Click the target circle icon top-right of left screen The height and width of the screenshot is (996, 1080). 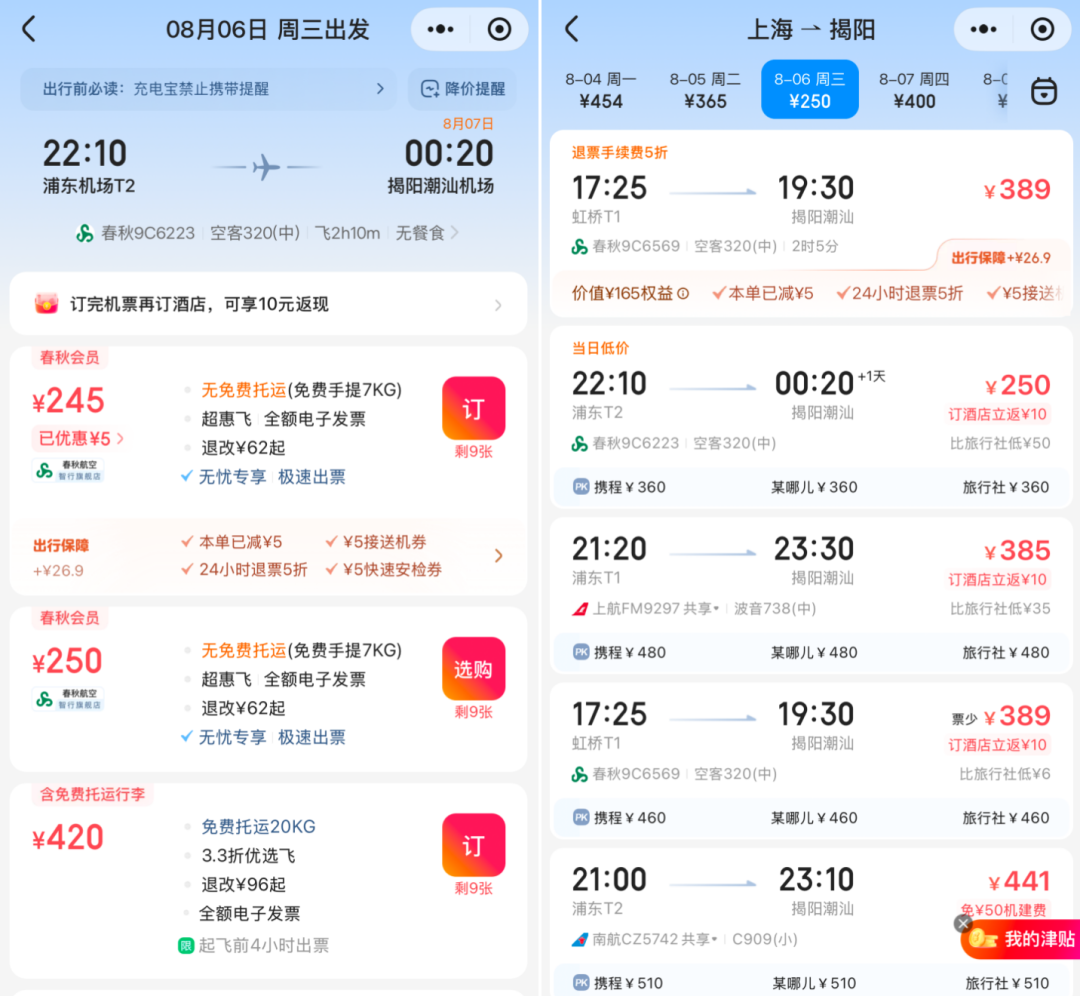498,29
